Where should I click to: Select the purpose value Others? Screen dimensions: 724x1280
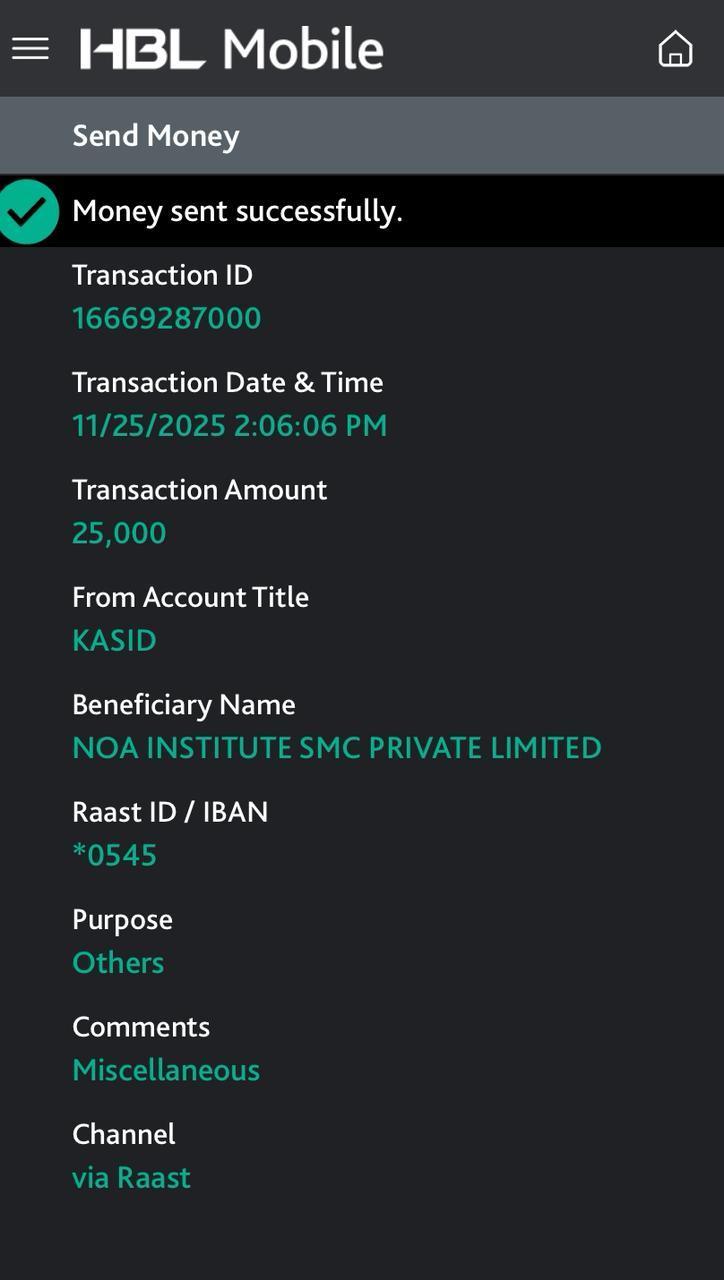[118, 963]
